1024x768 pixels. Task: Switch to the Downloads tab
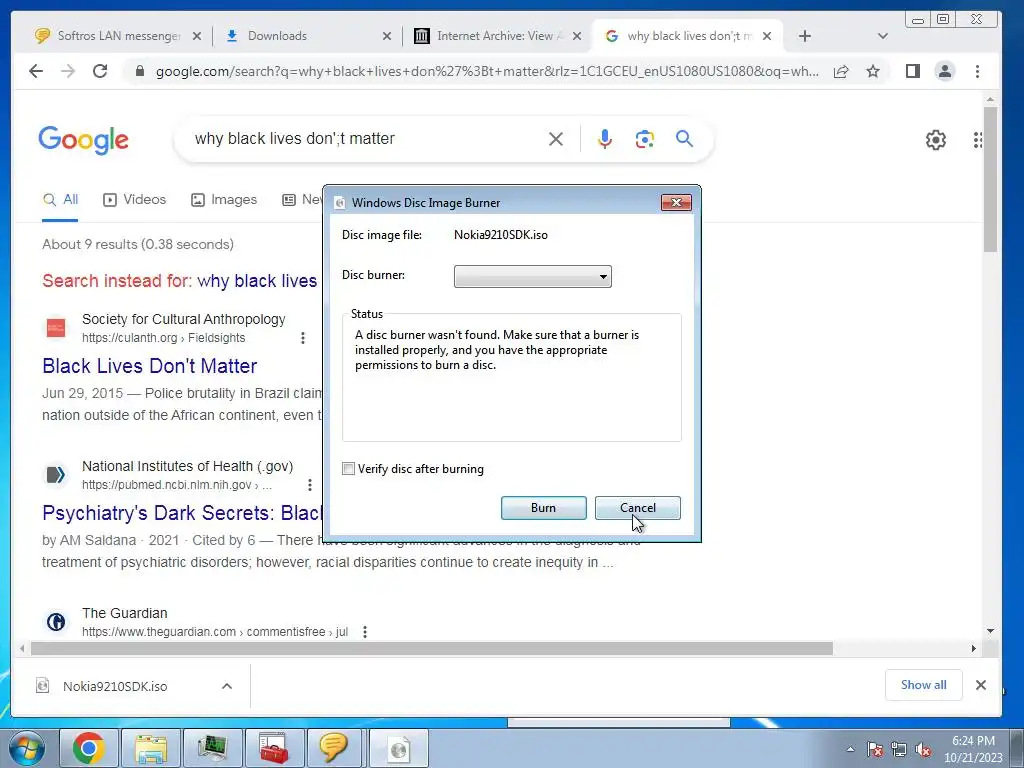307,36
